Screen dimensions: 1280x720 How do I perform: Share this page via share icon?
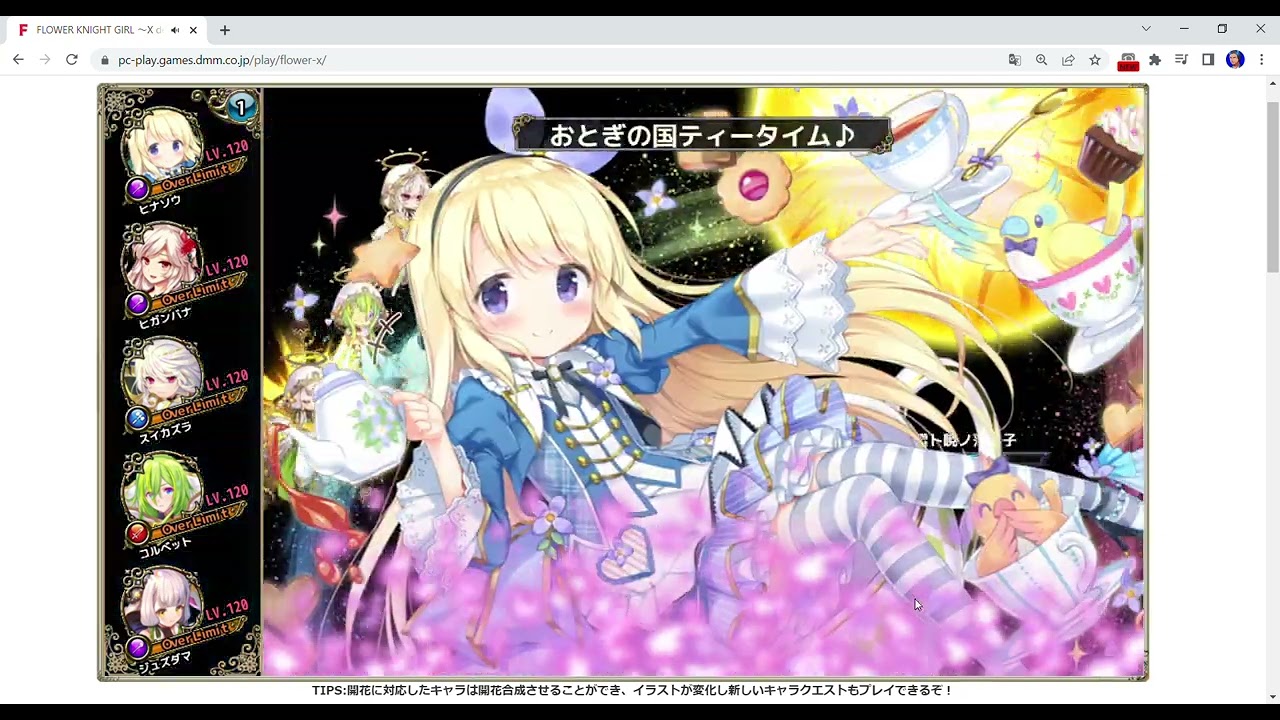(x=1068, y=60)
